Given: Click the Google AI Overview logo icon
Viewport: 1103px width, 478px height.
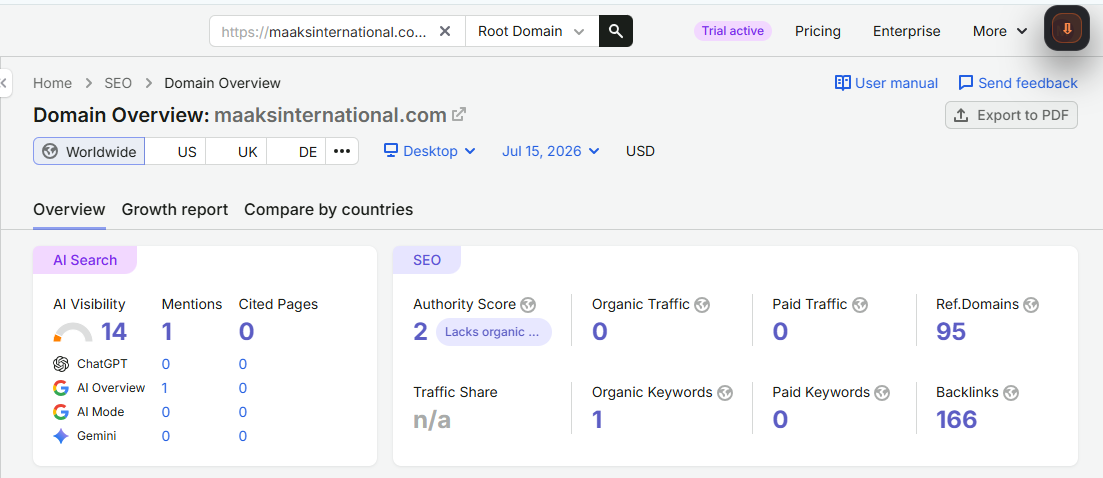Looking at the screenshot, I should pyautogui.click(x=61, y=388).
